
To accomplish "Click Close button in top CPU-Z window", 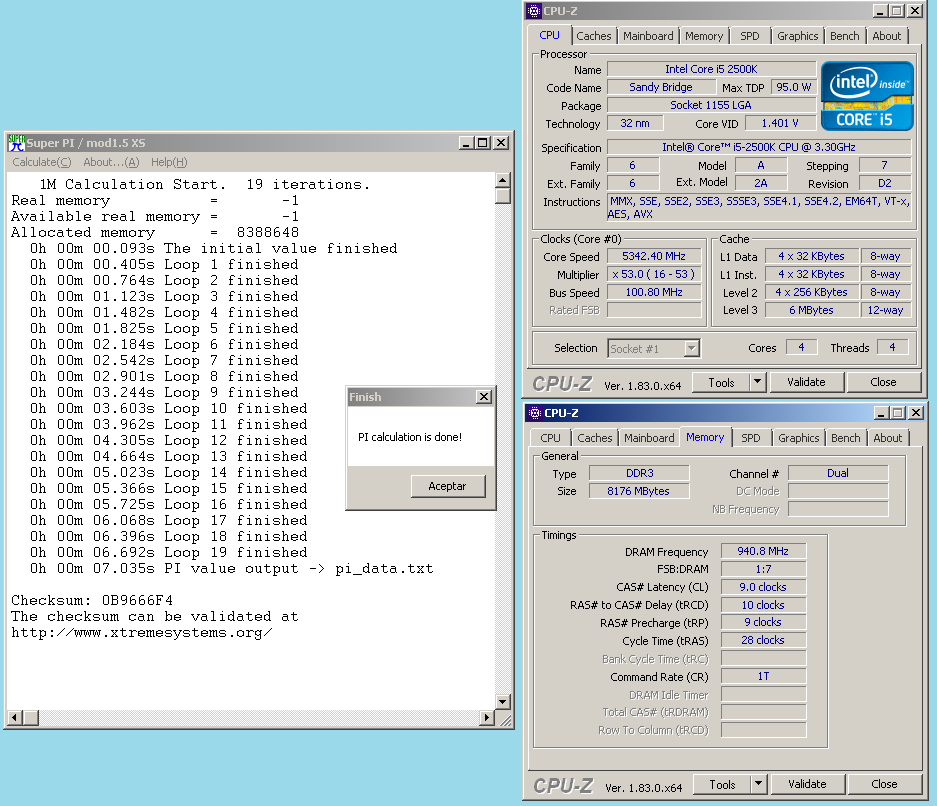I will click(883, 382).
